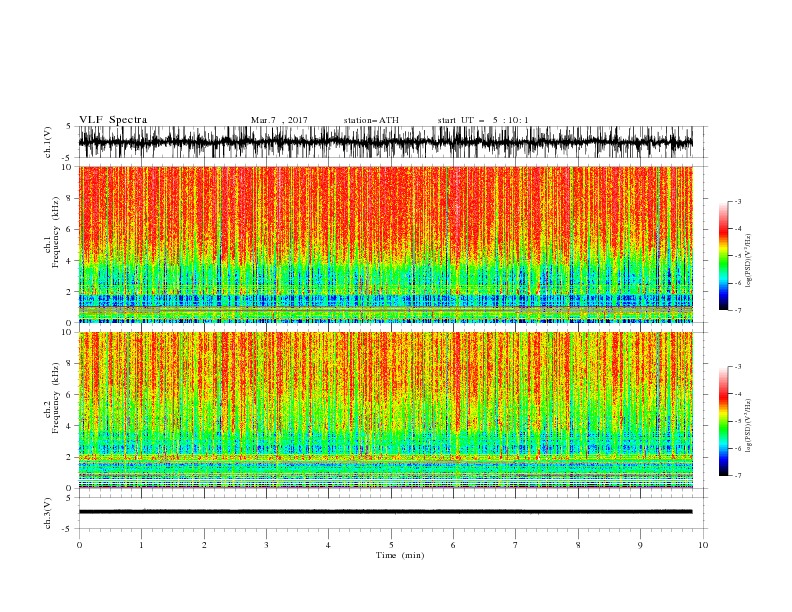Click the "station=ATH" header label

pos(371,120)
